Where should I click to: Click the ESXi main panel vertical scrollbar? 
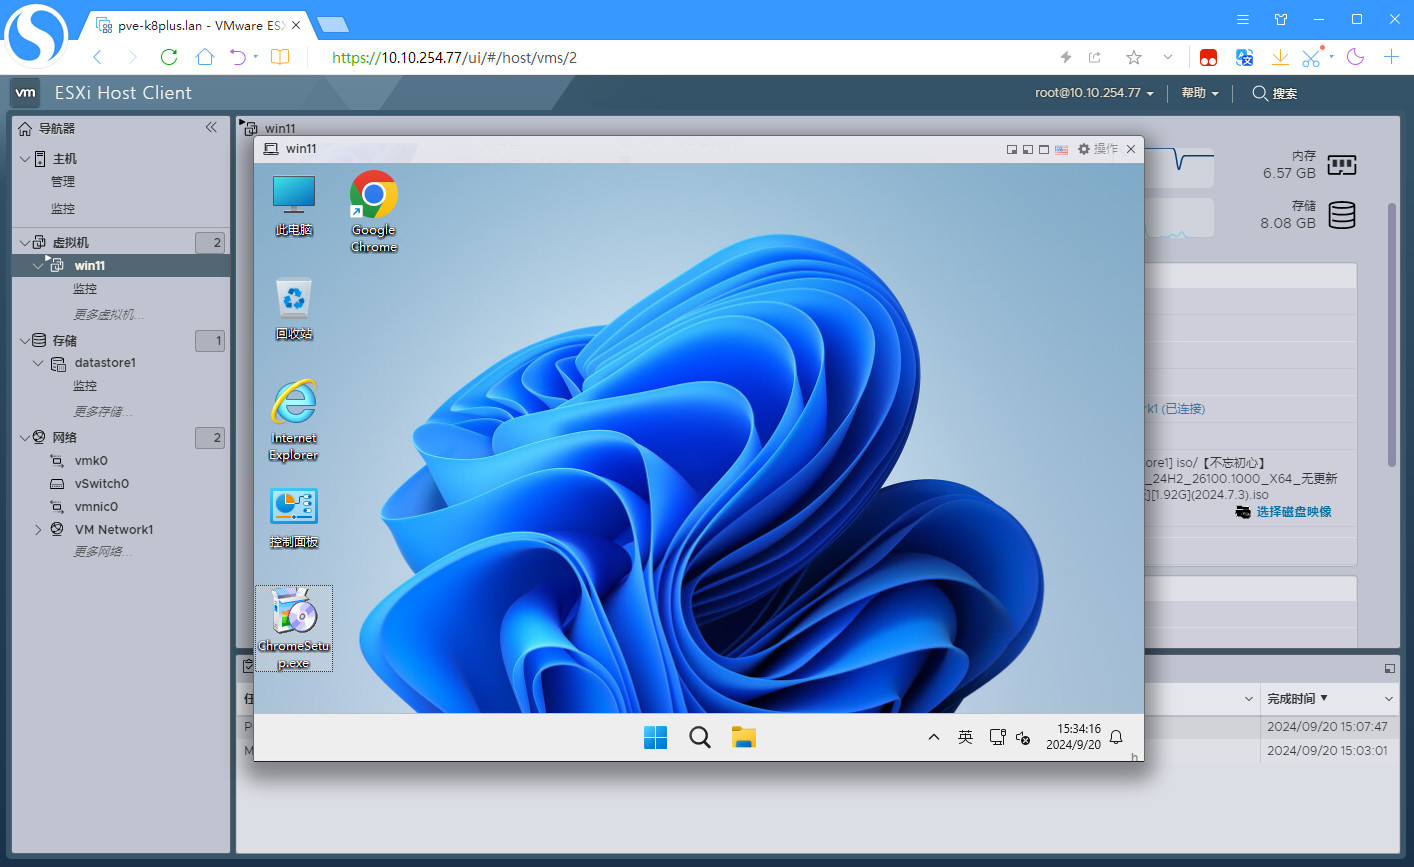[x=1391, y=334]
